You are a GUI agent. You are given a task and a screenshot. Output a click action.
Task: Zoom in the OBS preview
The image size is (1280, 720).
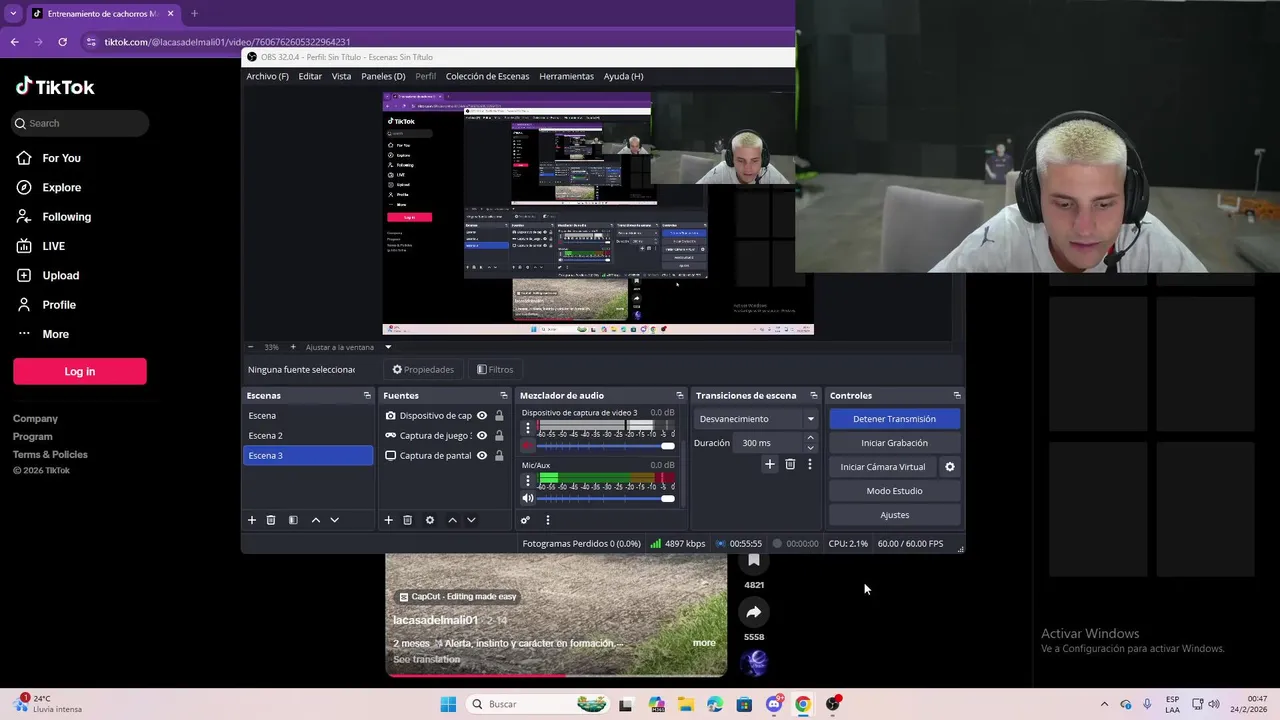(293, 347)
